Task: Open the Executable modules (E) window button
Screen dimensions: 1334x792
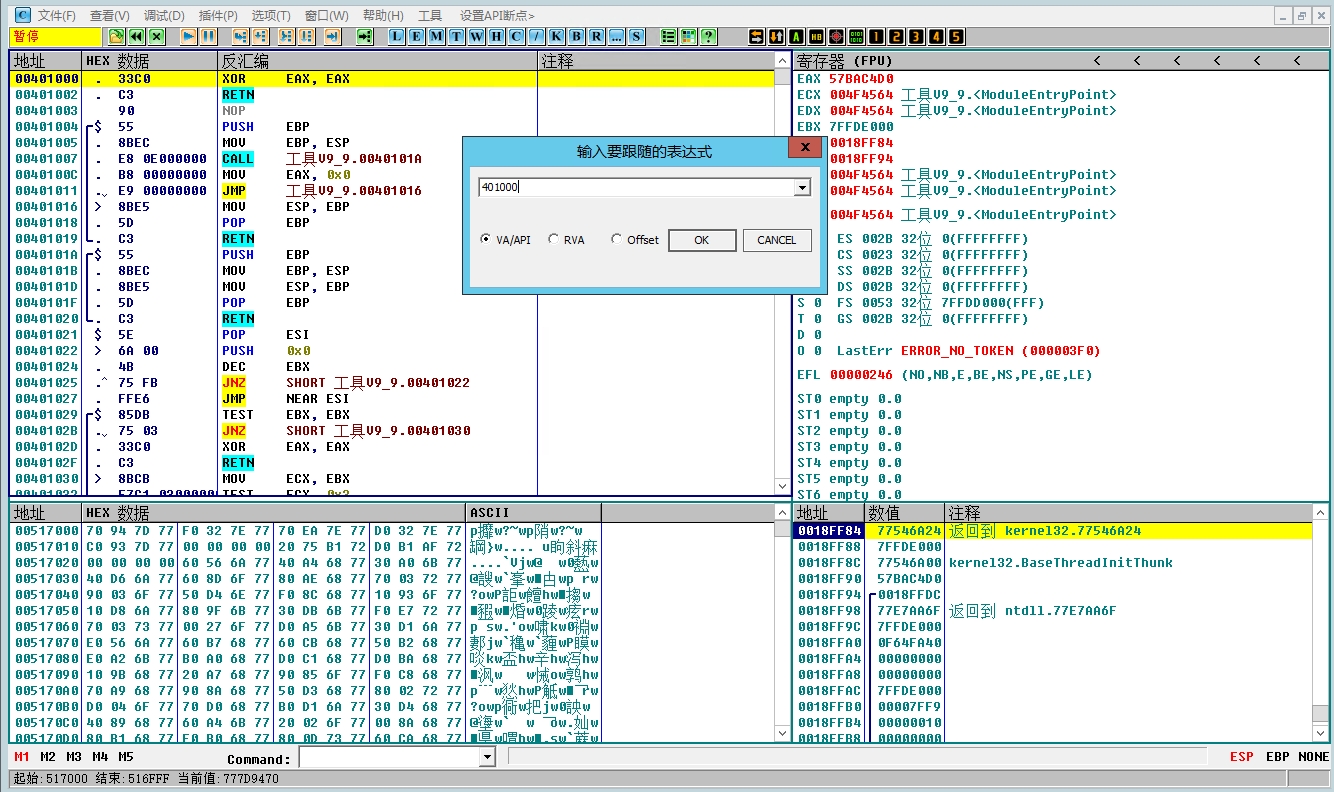Action: (x=416, y=36)
